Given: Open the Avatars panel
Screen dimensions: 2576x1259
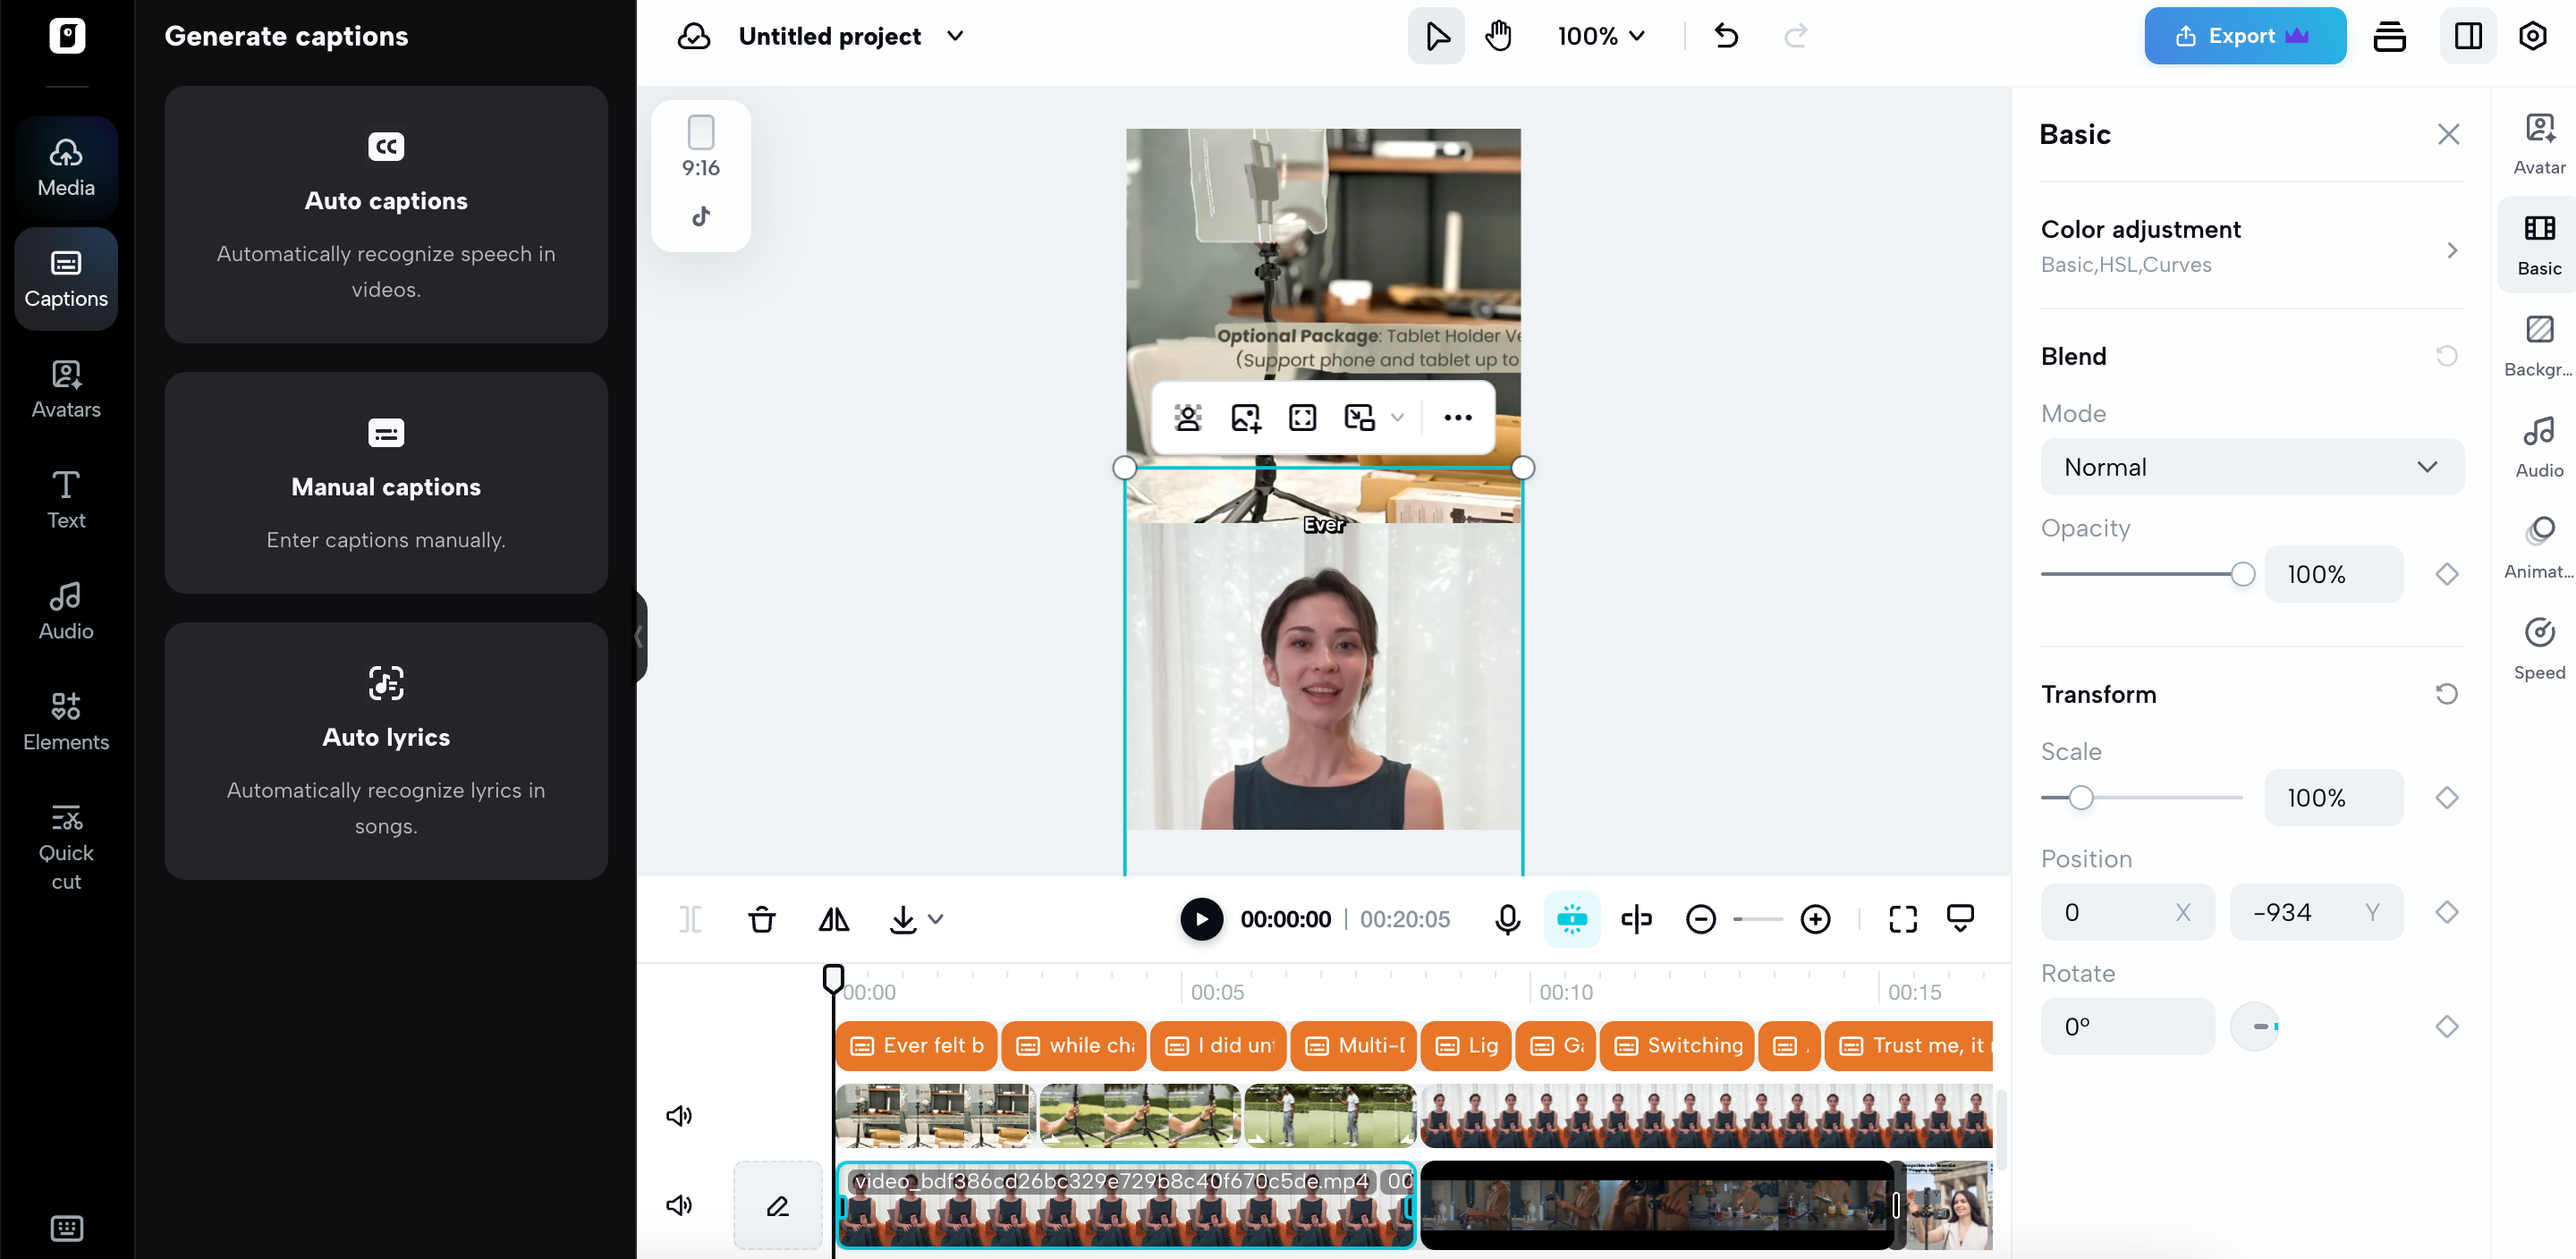Looking at the screenshot, I should pyautogui.click(x=64, y=388).
